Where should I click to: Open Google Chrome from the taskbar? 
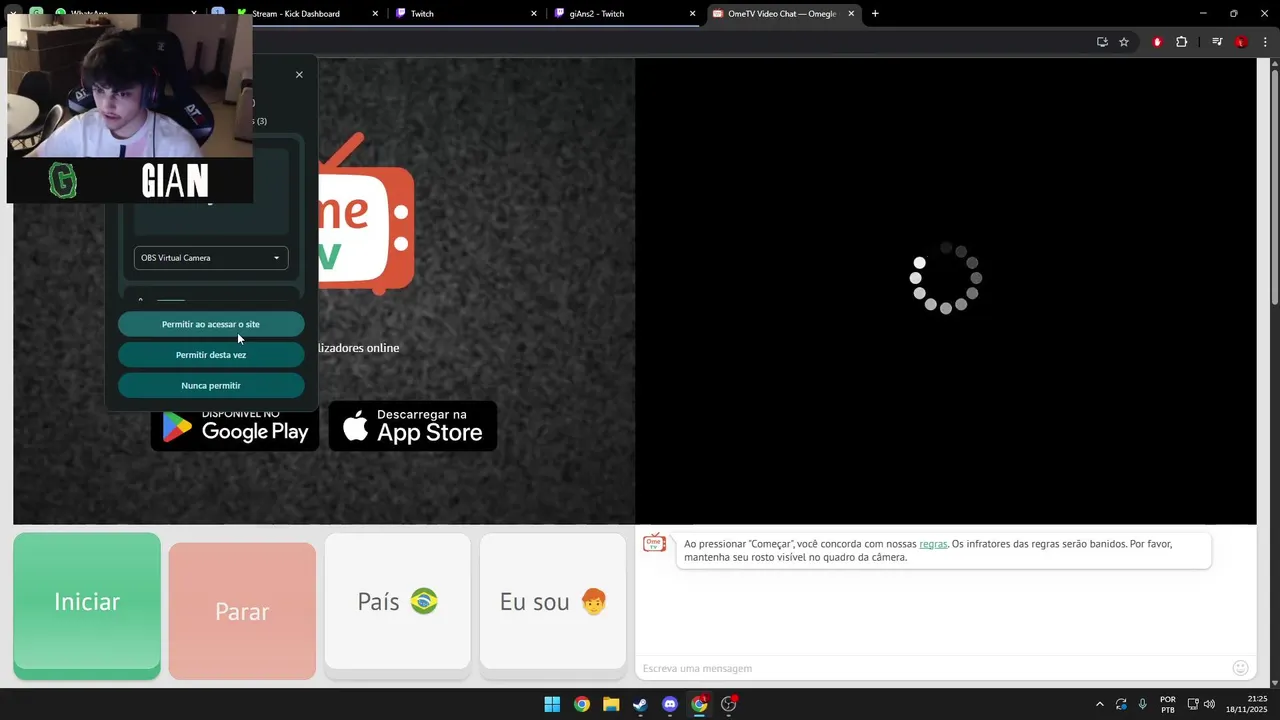coord(582,704)
